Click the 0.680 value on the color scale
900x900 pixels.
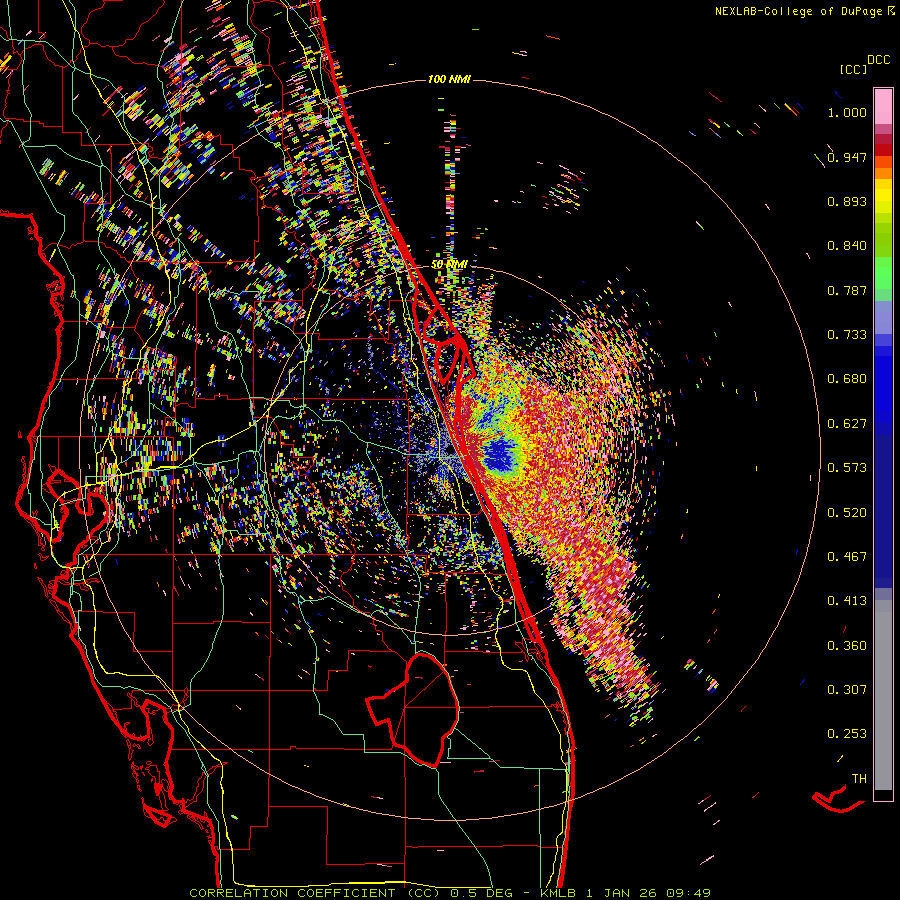(847, 379)
